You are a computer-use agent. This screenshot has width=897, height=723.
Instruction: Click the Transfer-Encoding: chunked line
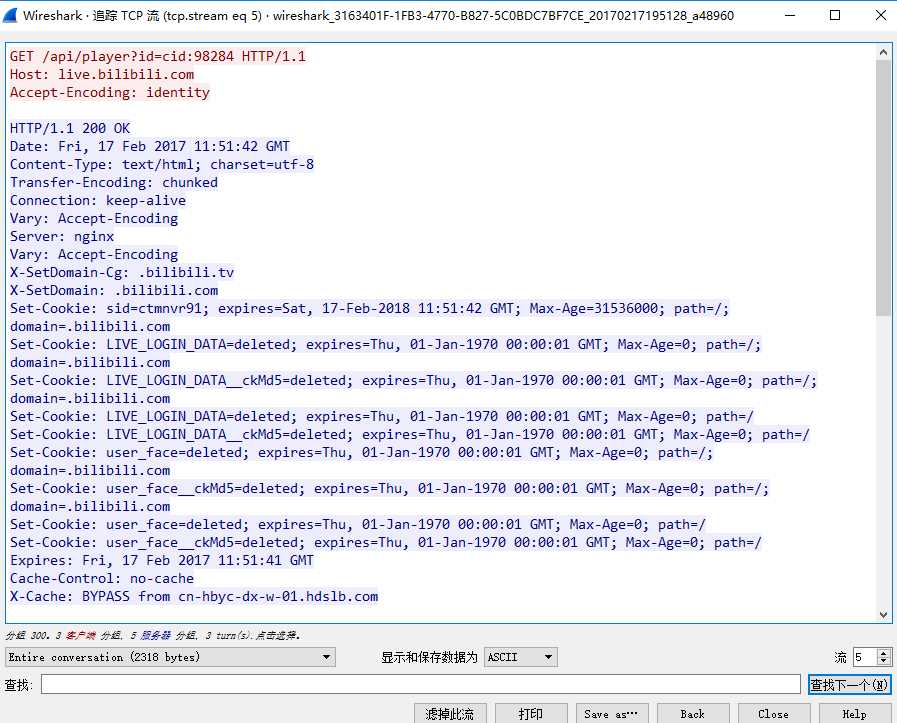point(114,182)
